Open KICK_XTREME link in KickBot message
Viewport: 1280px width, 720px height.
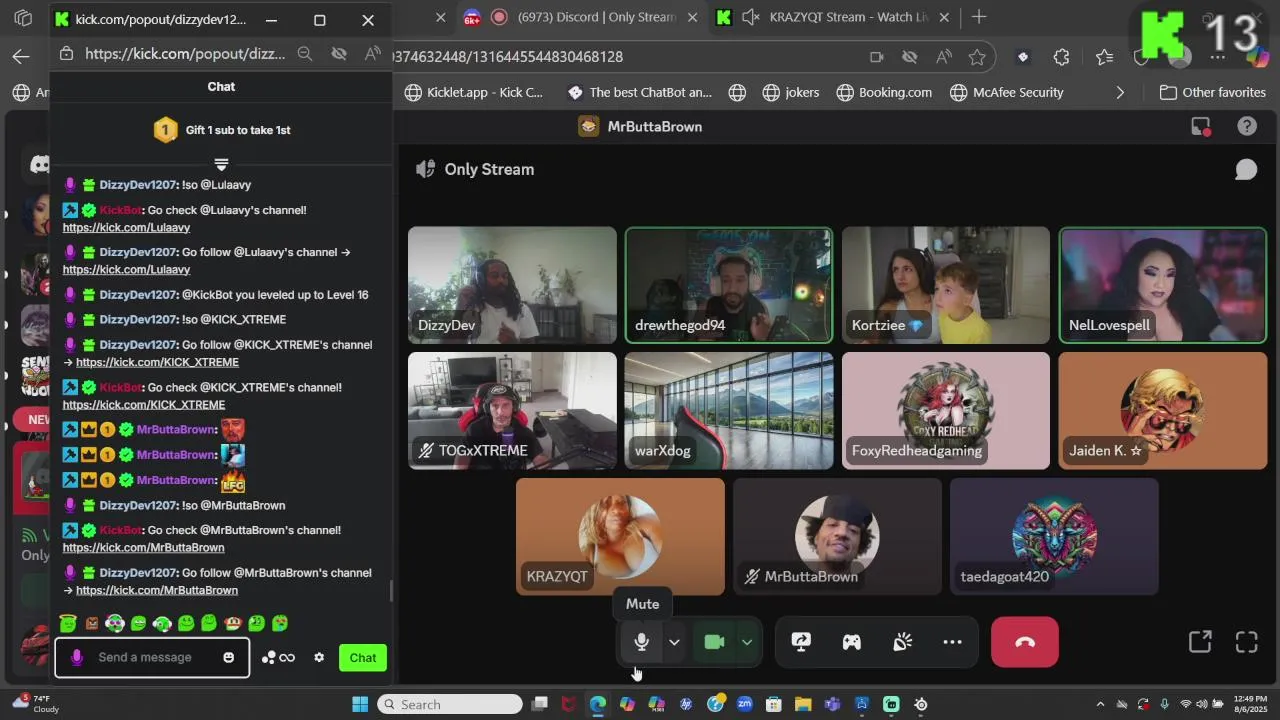click(144, 404)
